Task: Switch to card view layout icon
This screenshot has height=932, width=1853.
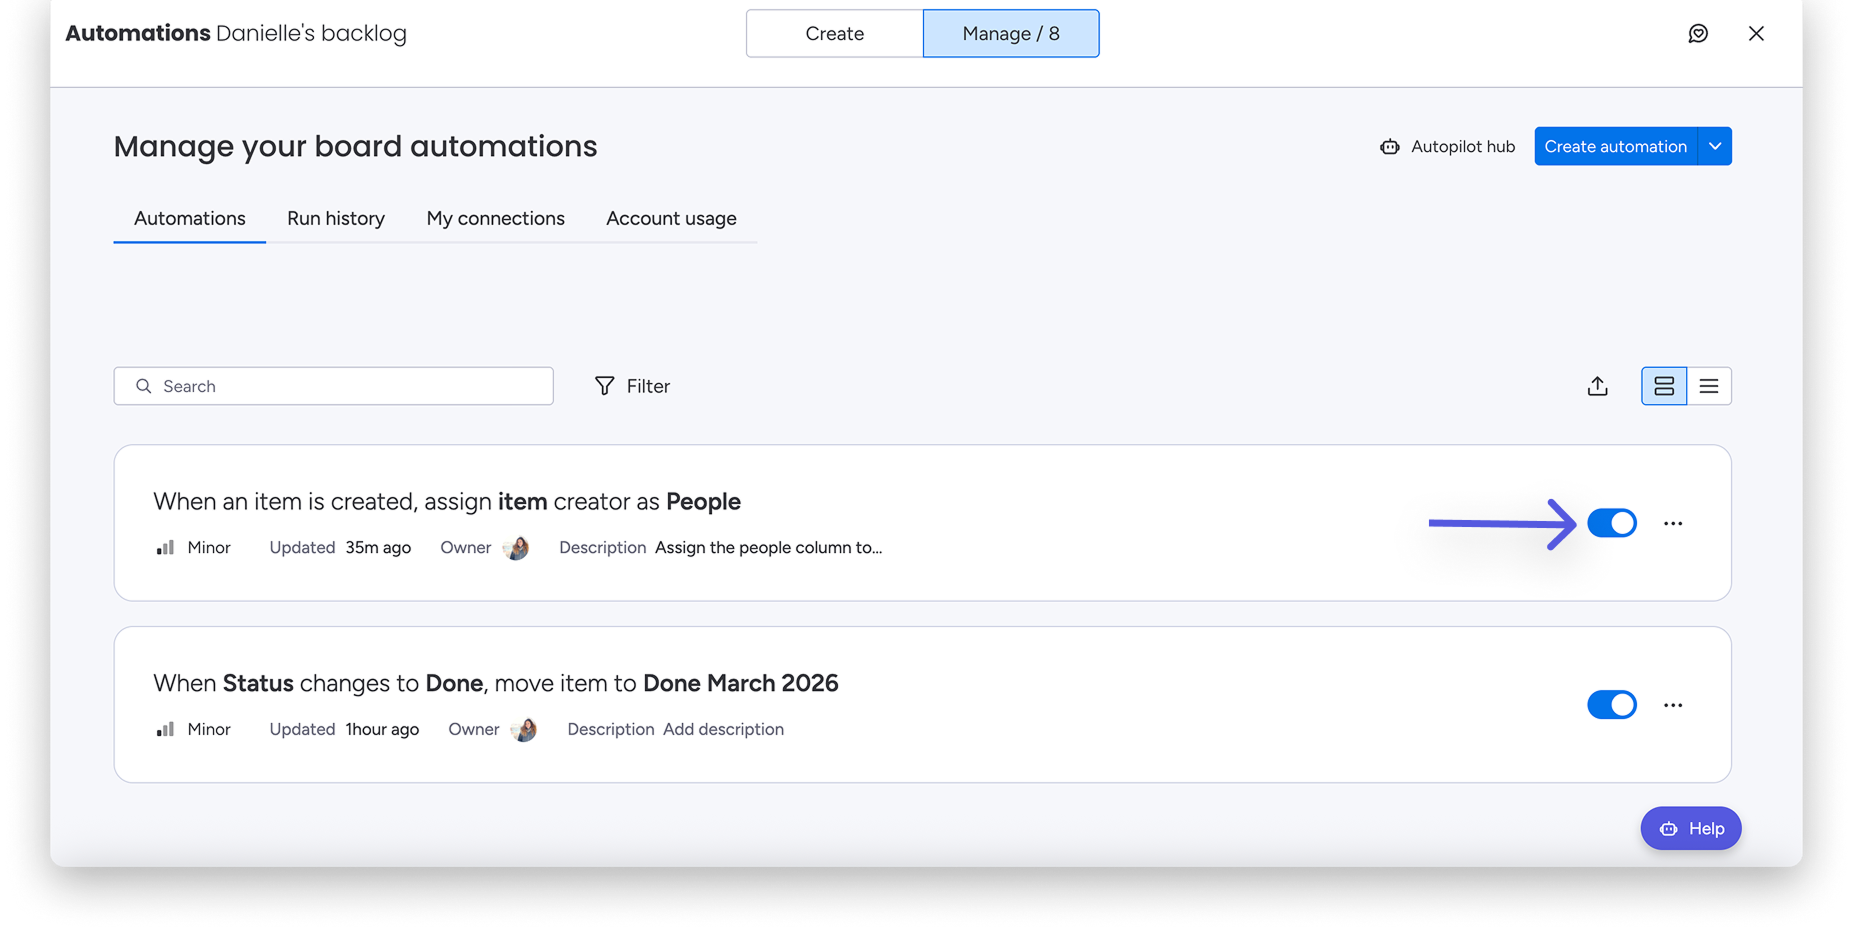Action: coord(1664,386)
